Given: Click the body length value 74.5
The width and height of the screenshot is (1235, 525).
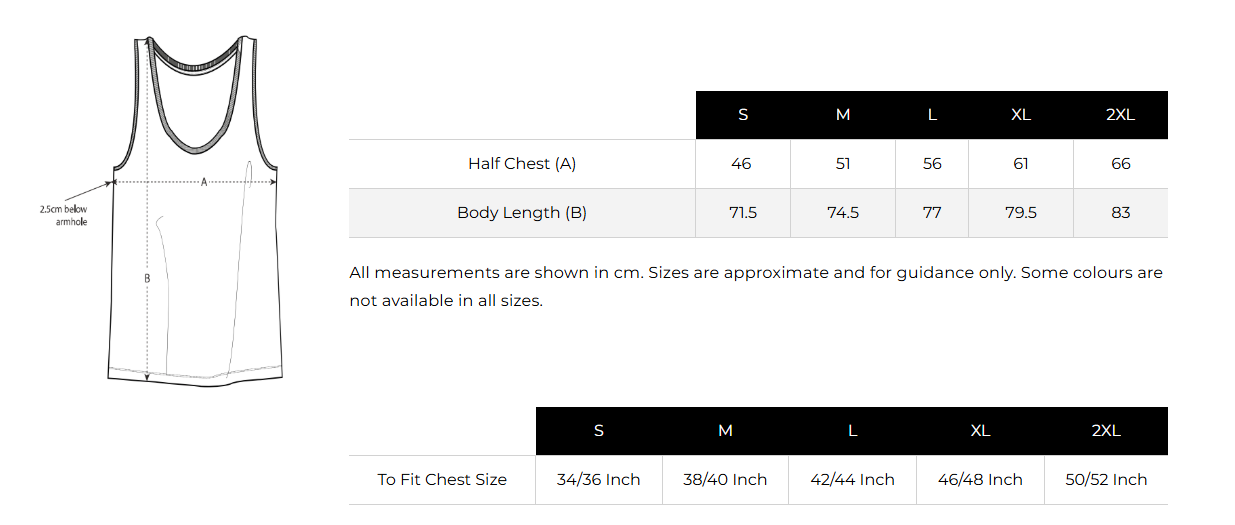Looking at the screenshot, I should point(843,213).
